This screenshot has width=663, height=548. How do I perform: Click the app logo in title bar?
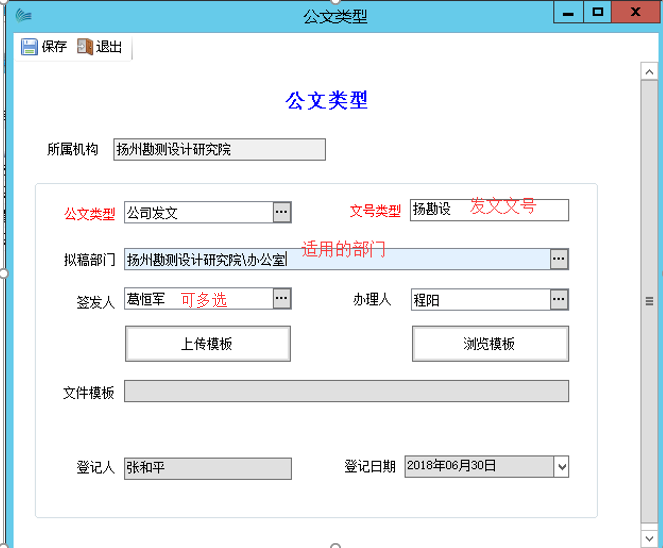[x=22, y=15]
